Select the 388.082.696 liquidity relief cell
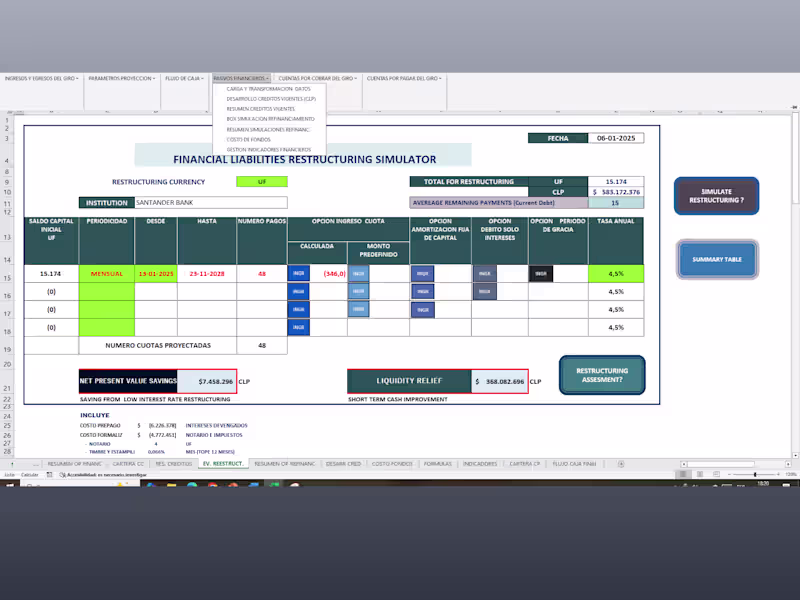This screenshot has width=800, height=600. [x=499, y=381]
